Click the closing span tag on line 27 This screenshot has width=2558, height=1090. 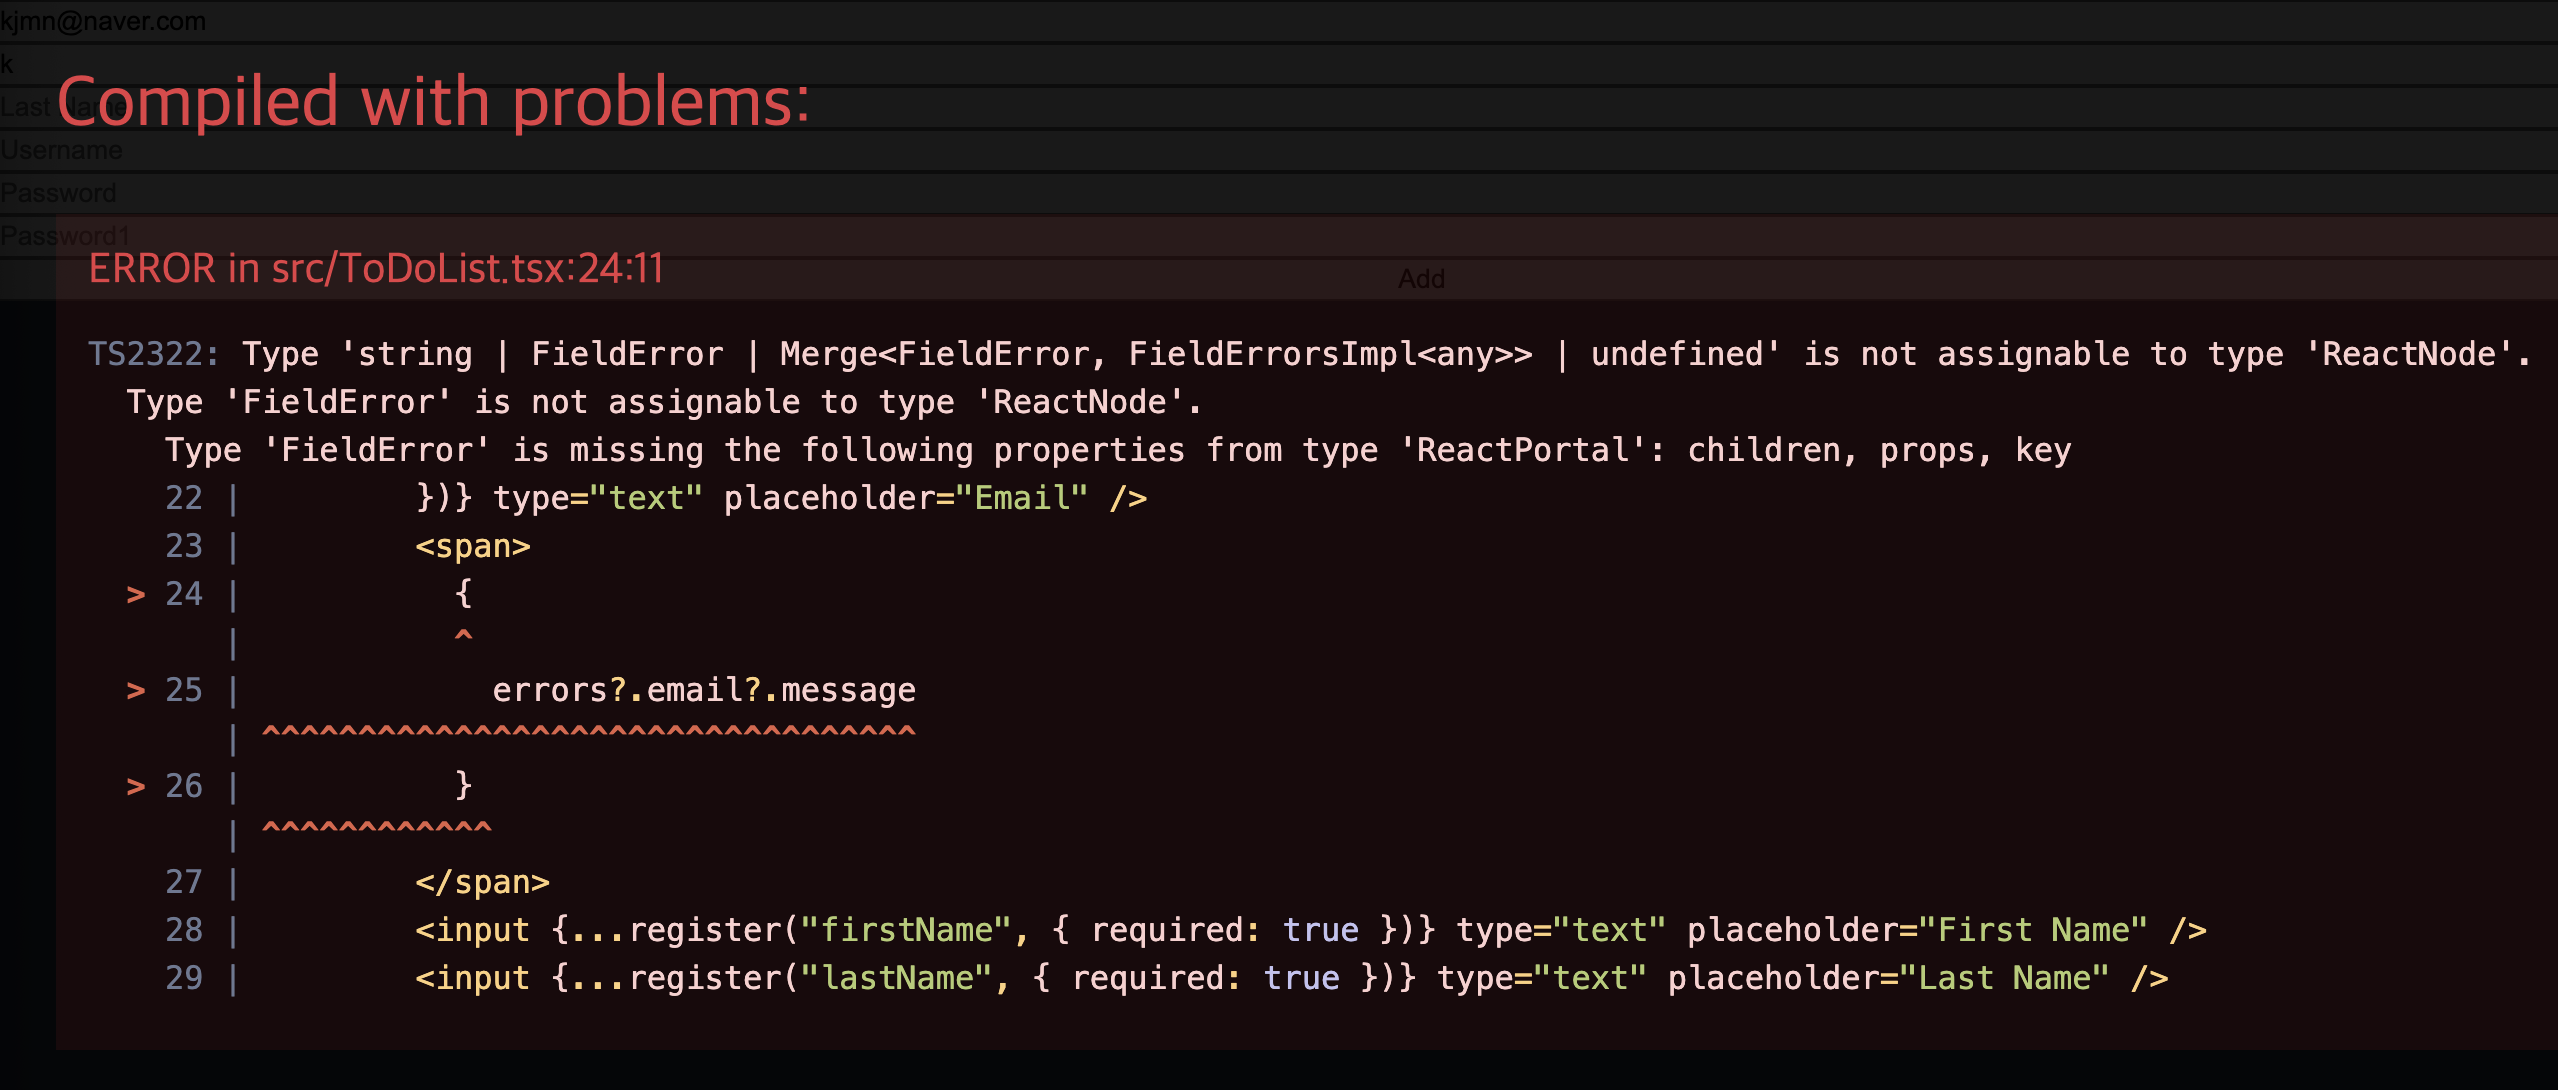point(482,882)
